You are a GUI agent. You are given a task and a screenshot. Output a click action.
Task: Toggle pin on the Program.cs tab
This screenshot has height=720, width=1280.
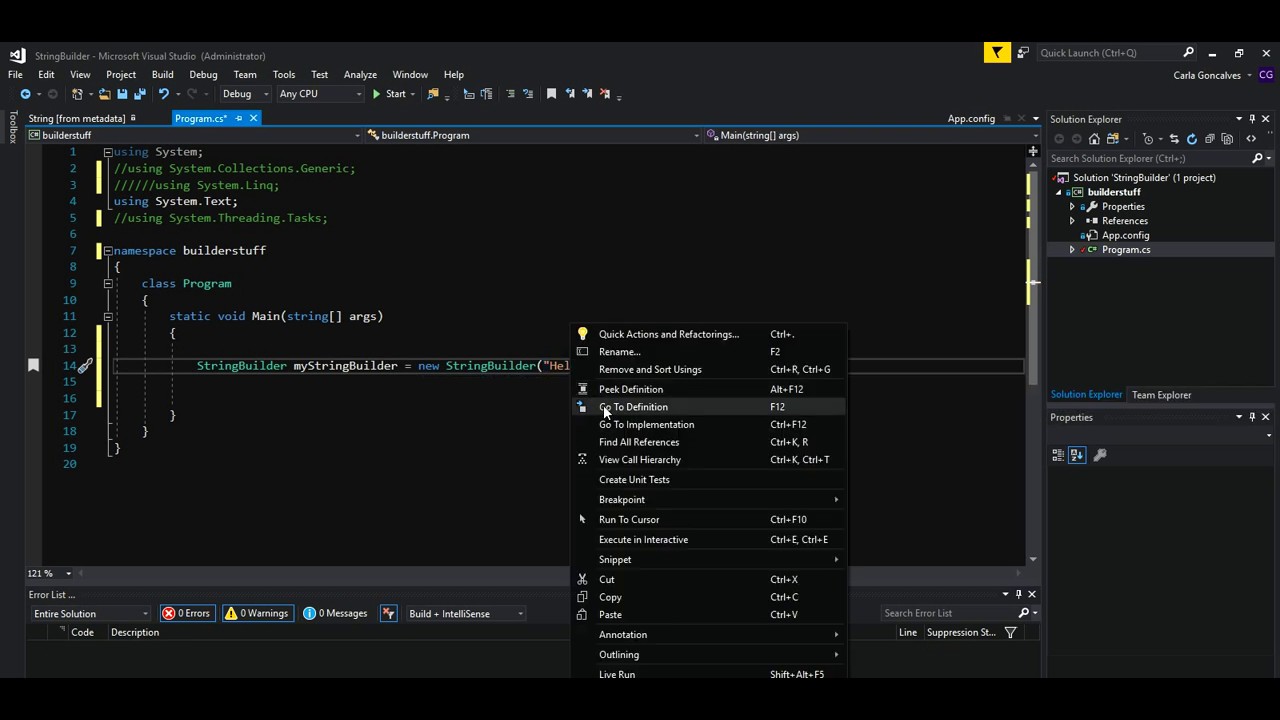(239, 118)
